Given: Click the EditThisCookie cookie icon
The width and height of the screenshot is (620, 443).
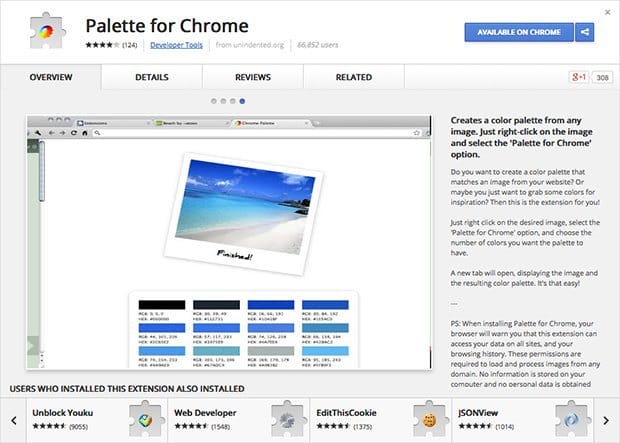Looking at the screenshot, I should [x=431, y=419].
